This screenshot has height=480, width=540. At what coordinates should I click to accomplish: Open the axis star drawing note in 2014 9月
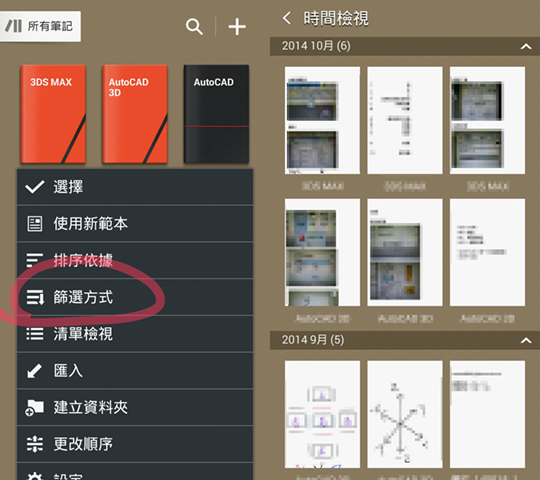405,415
